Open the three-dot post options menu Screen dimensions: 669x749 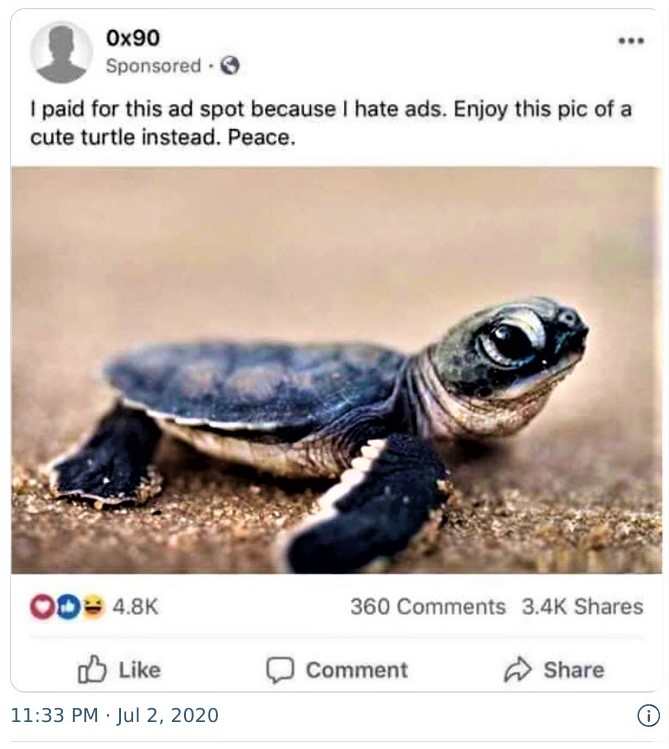click(x=630, y=41)
